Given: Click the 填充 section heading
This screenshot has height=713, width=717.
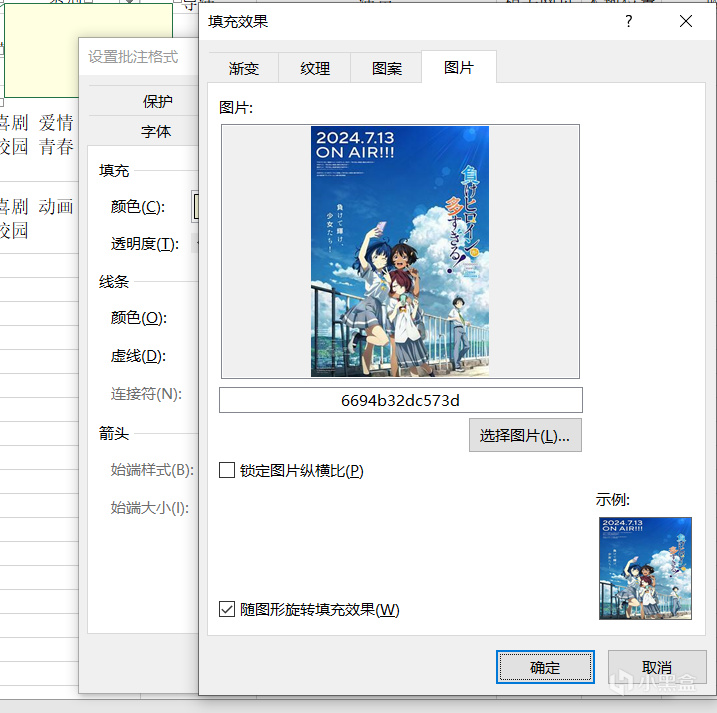Looking at the screenshot, I should pyautogui.click(x=114, y=171).
